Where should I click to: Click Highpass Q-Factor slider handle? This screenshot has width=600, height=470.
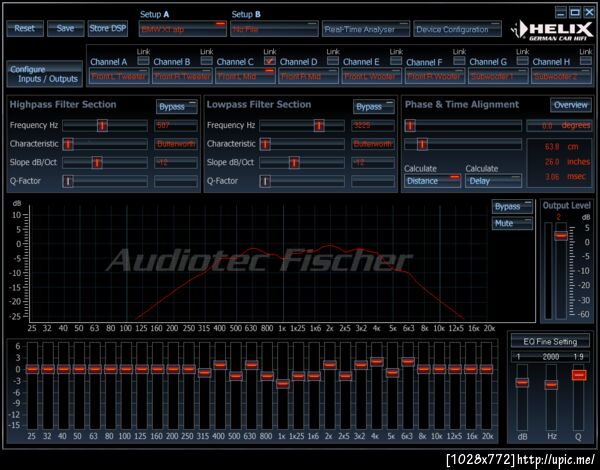tap(68, 181)
